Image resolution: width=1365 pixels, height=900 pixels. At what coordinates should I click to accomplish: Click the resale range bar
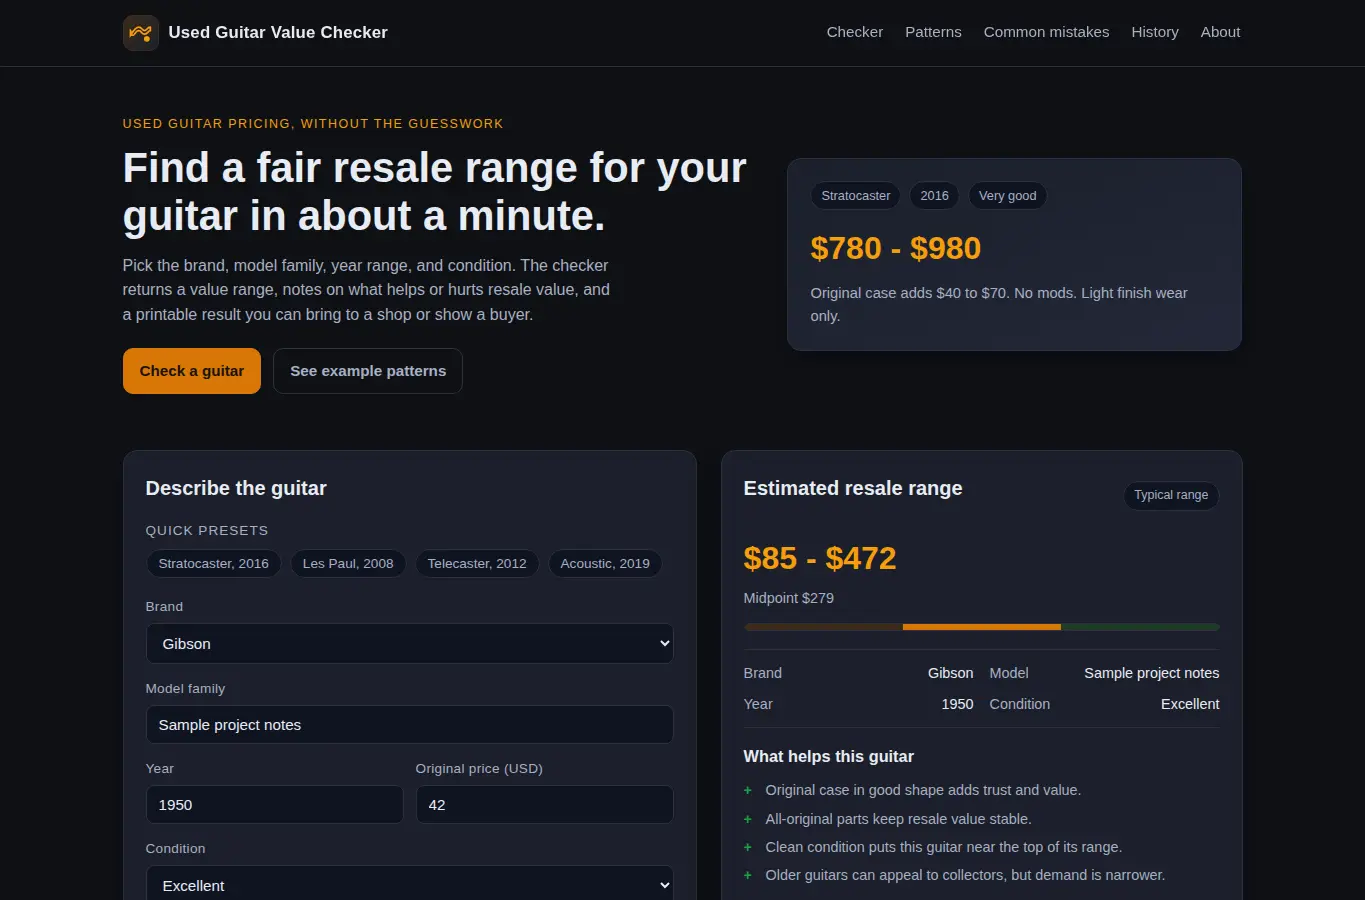tap(982, 627)
